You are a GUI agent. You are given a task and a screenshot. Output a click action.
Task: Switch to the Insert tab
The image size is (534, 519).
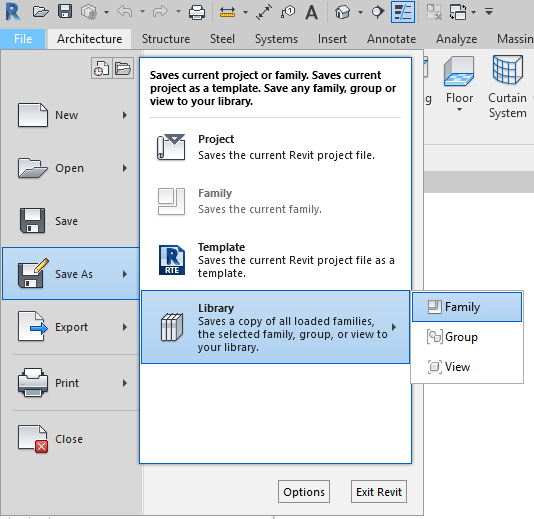[332, 39]
